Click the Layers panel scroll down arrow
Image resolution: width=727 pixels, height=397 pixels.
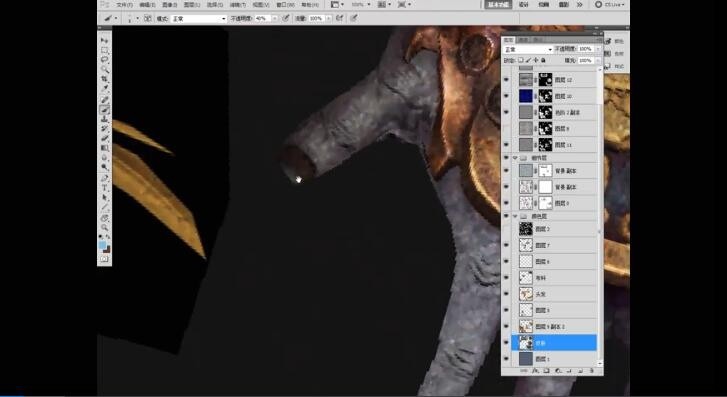coord(600,364)
